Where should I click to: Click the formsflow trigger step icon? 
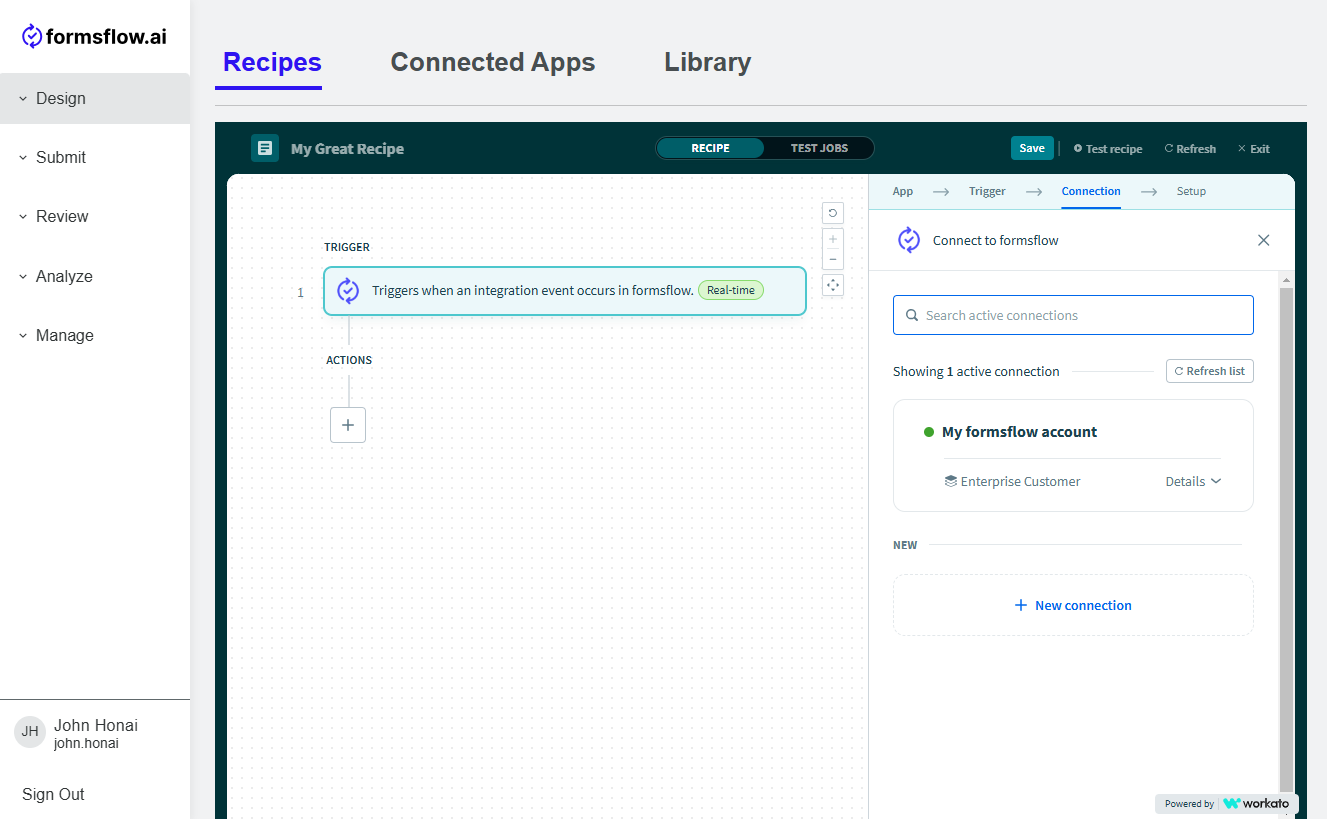[x=348, y=291]
